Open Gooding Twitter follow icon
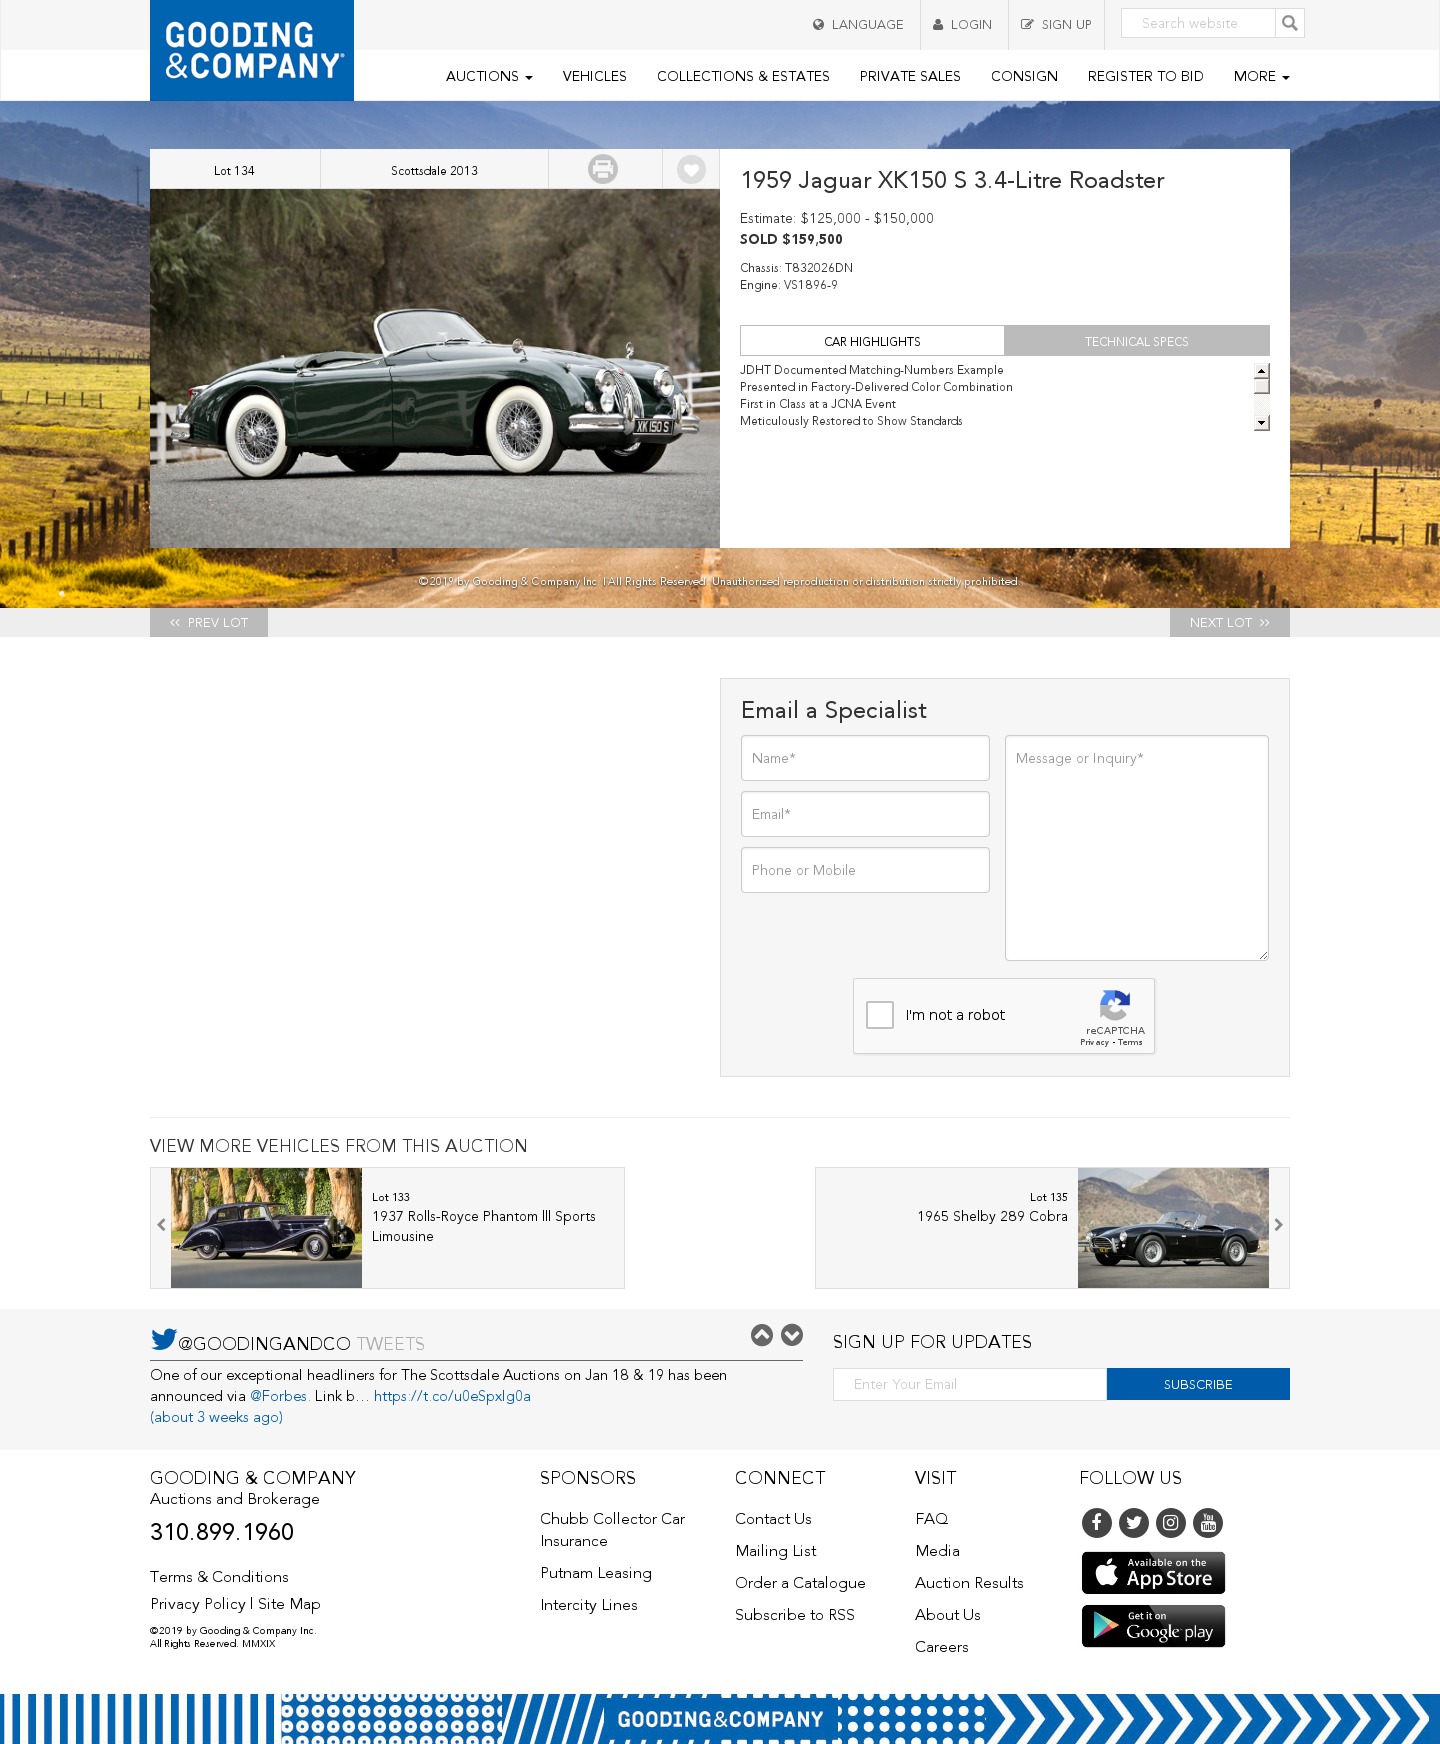Image resolution: width=1440 pixels, height=1744 pixels. [x=1134, y=1523]
